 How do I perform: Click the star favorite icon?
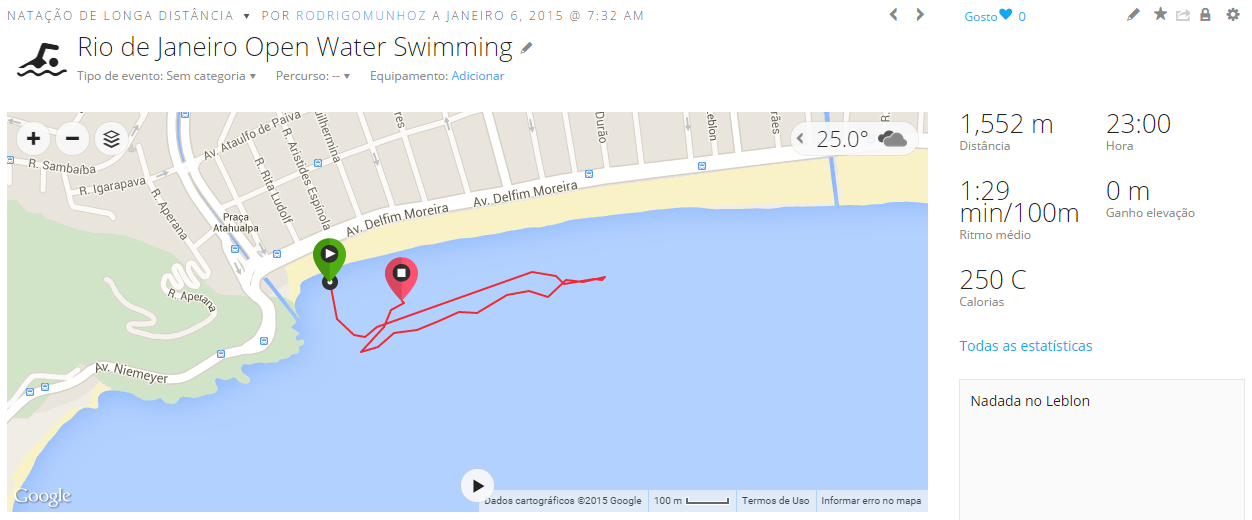click(x=1160, y=15)
